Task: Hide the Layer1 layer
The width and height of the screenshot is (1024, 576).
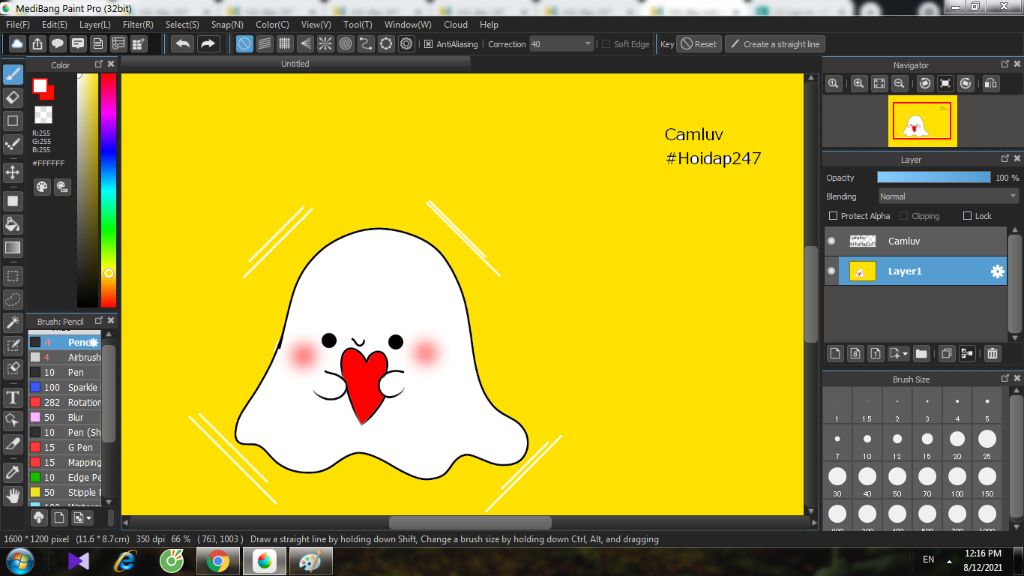Action: point(831,271)
